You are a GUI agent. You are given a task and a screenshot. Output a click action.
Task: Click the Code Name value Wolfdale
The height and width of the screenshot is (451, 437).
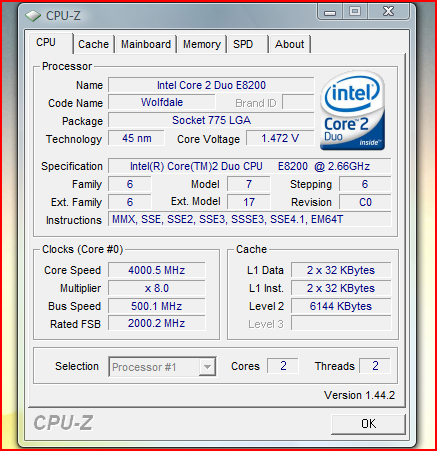point(162,102)
